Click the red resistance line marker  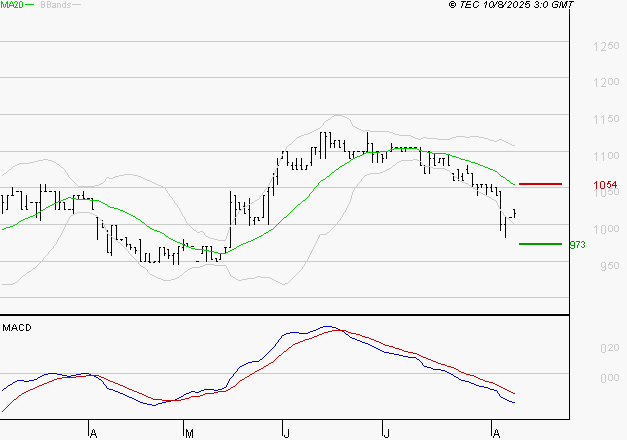point(541,184)
